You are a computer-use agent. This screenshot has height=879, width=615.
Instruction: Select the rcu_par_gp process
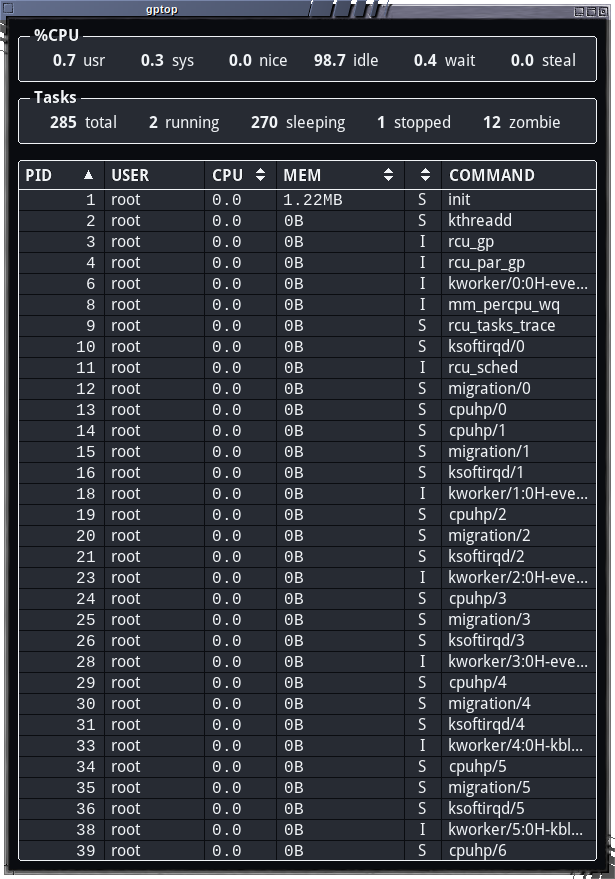307,263
